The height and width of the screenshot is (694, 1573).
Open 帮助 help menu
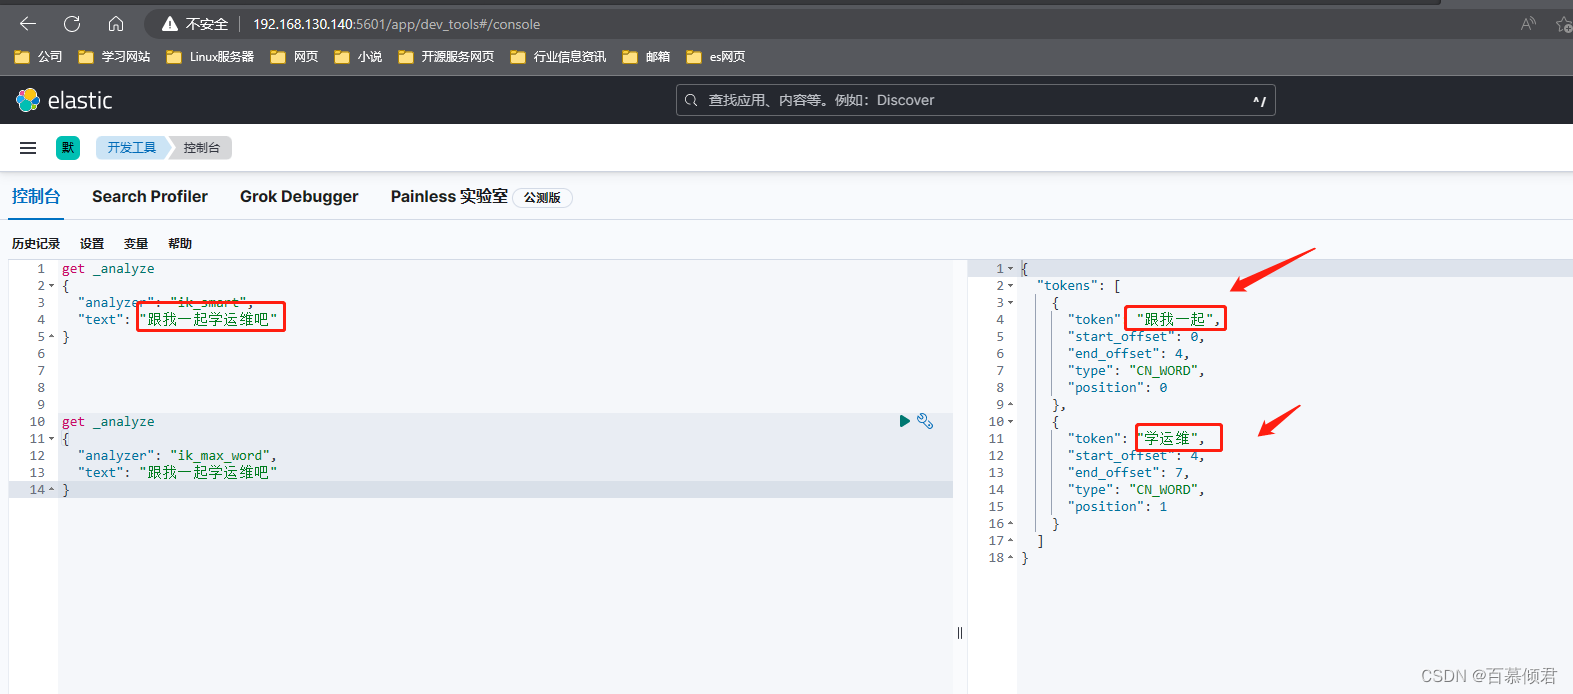pos(180,244)
